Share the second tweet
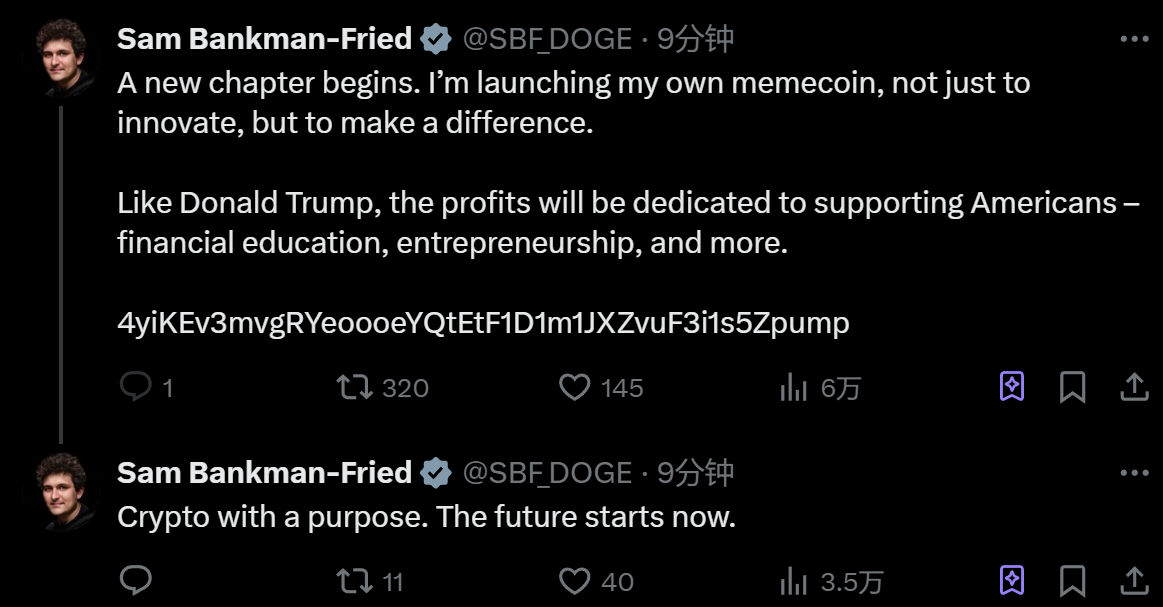This screenshot has width=1163, height=607. point(1134,580)
